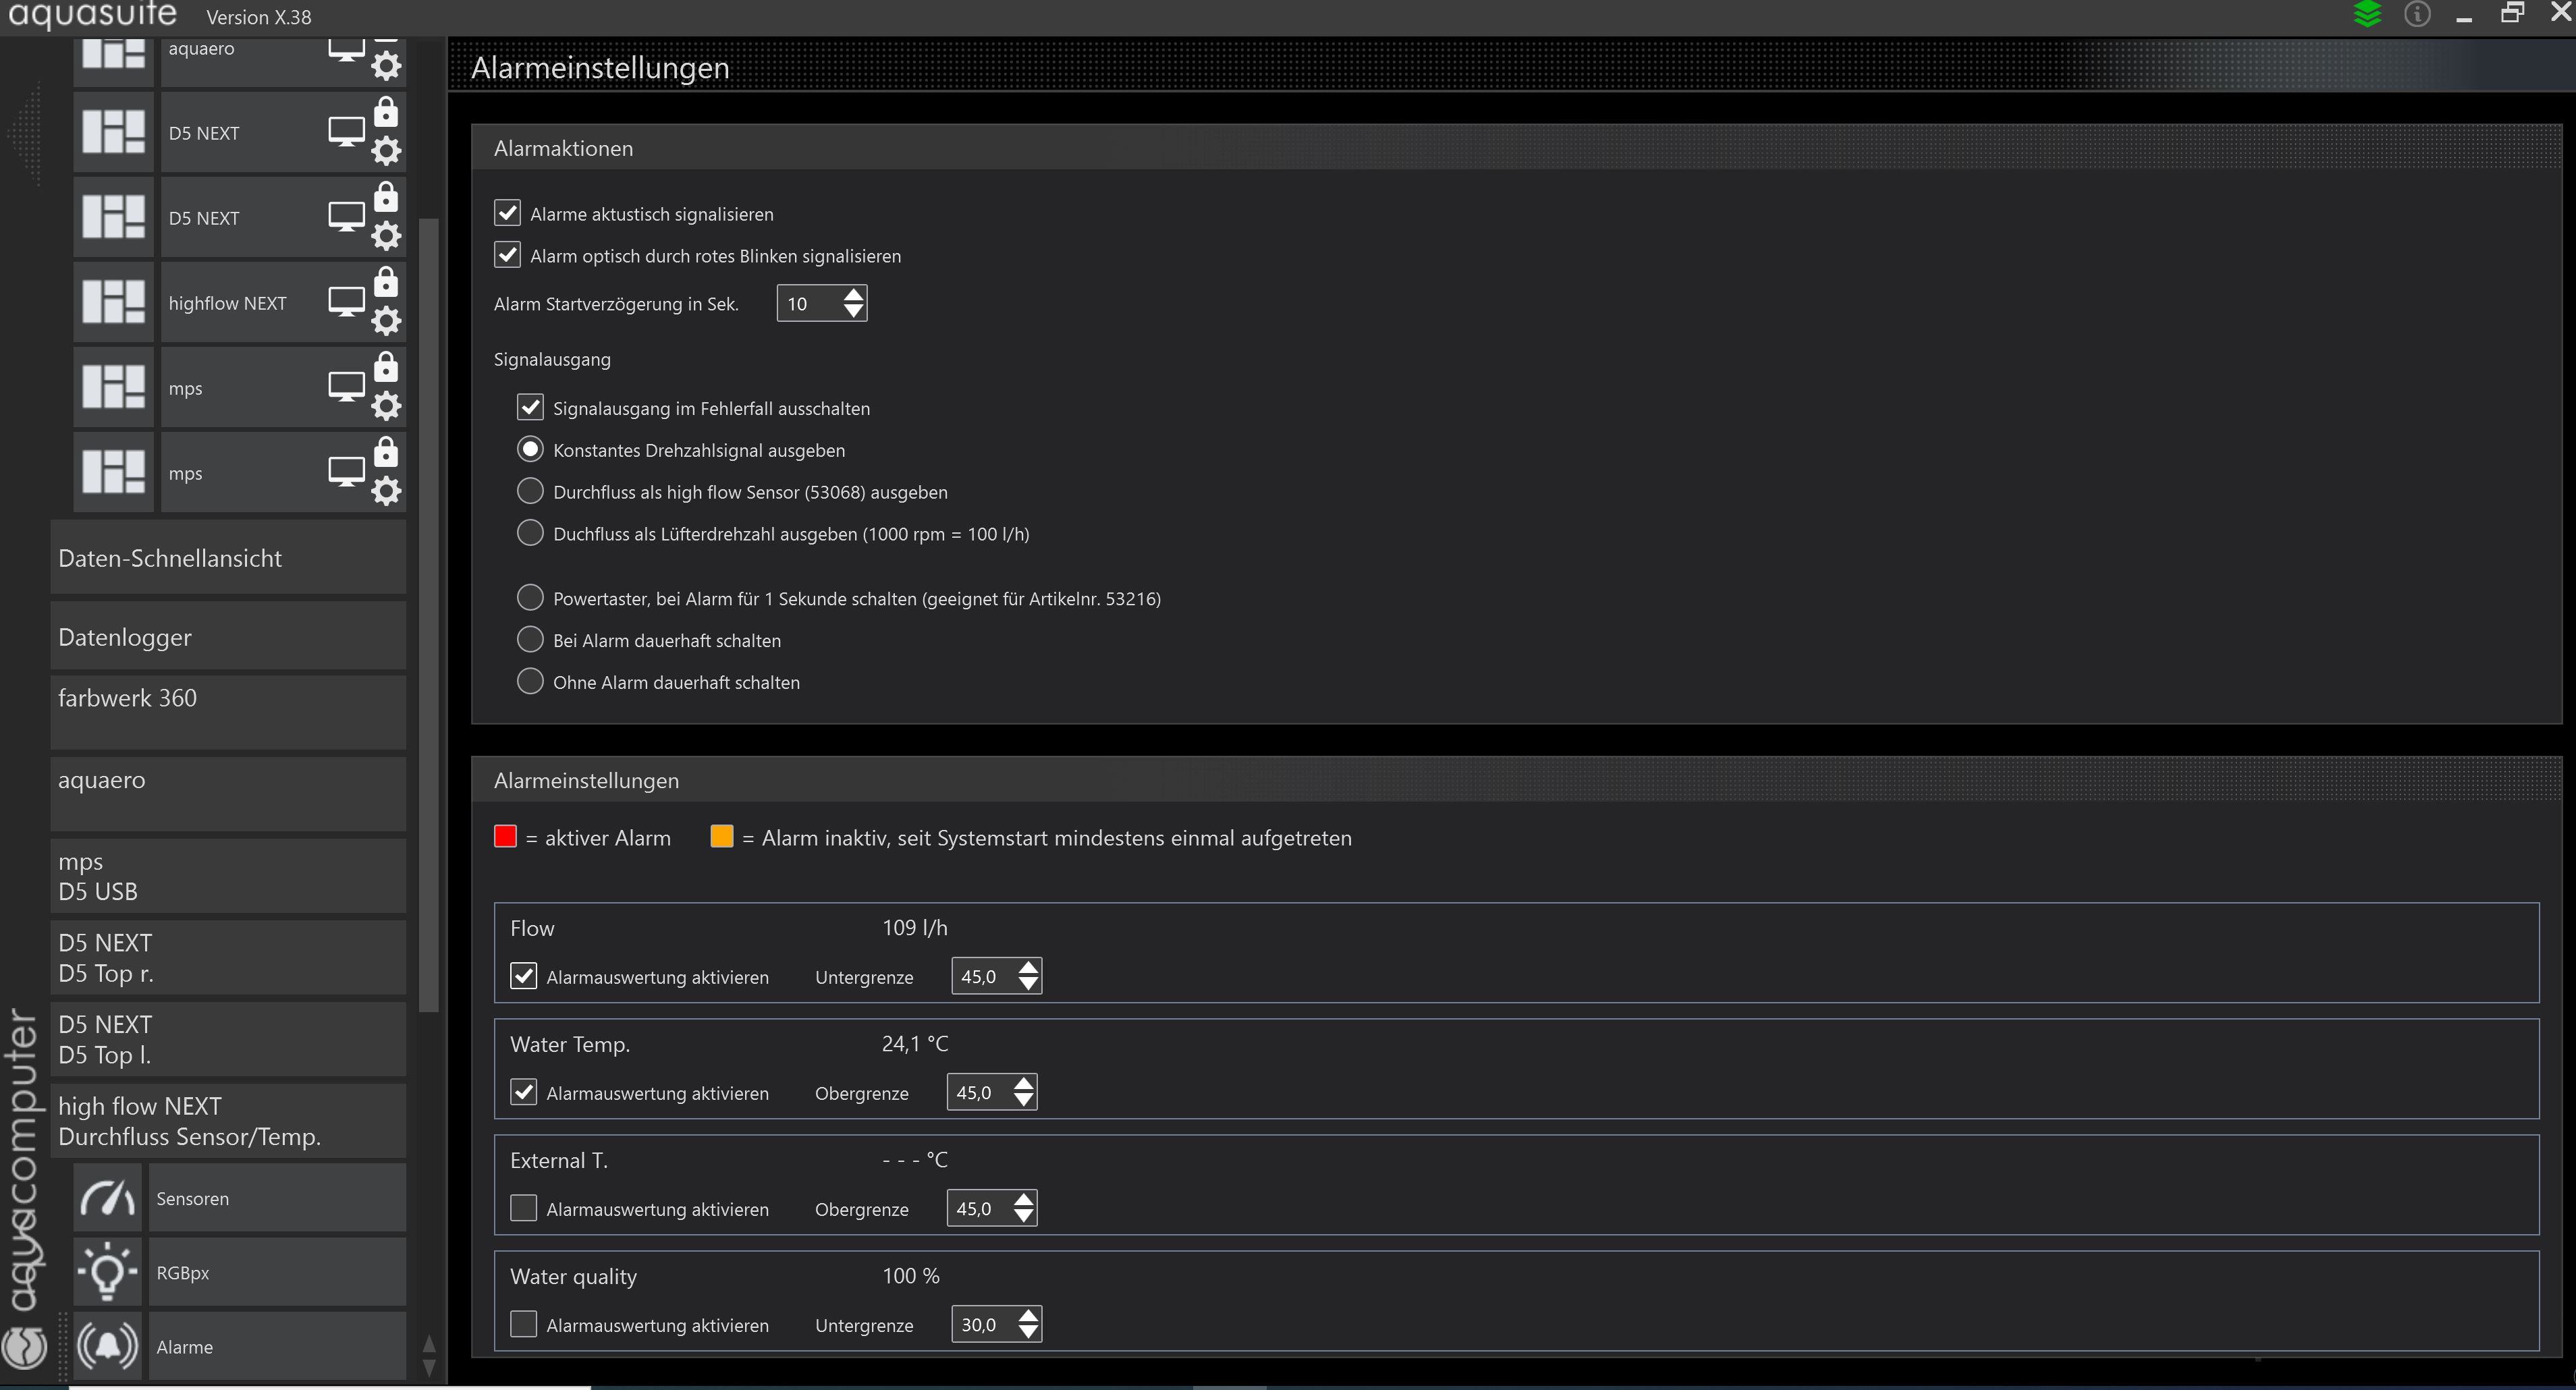This screenshot has height=1390, width=2576.
Task: Expand aquaero device entry in sidebar
Action: click(x=228, y=794)
